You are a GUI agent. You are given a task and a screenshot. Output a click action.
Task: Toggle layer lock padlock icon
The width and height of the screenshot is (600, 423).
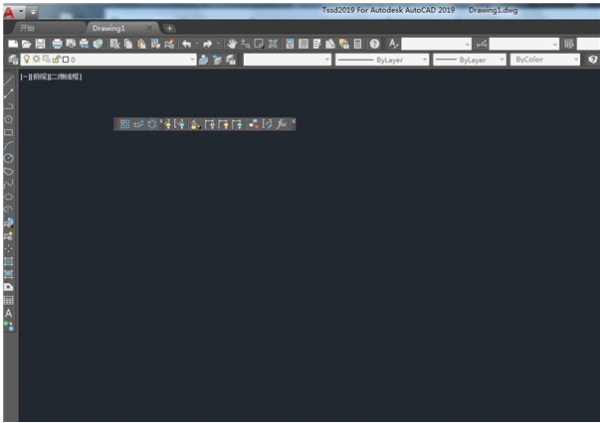coord(54,60)
